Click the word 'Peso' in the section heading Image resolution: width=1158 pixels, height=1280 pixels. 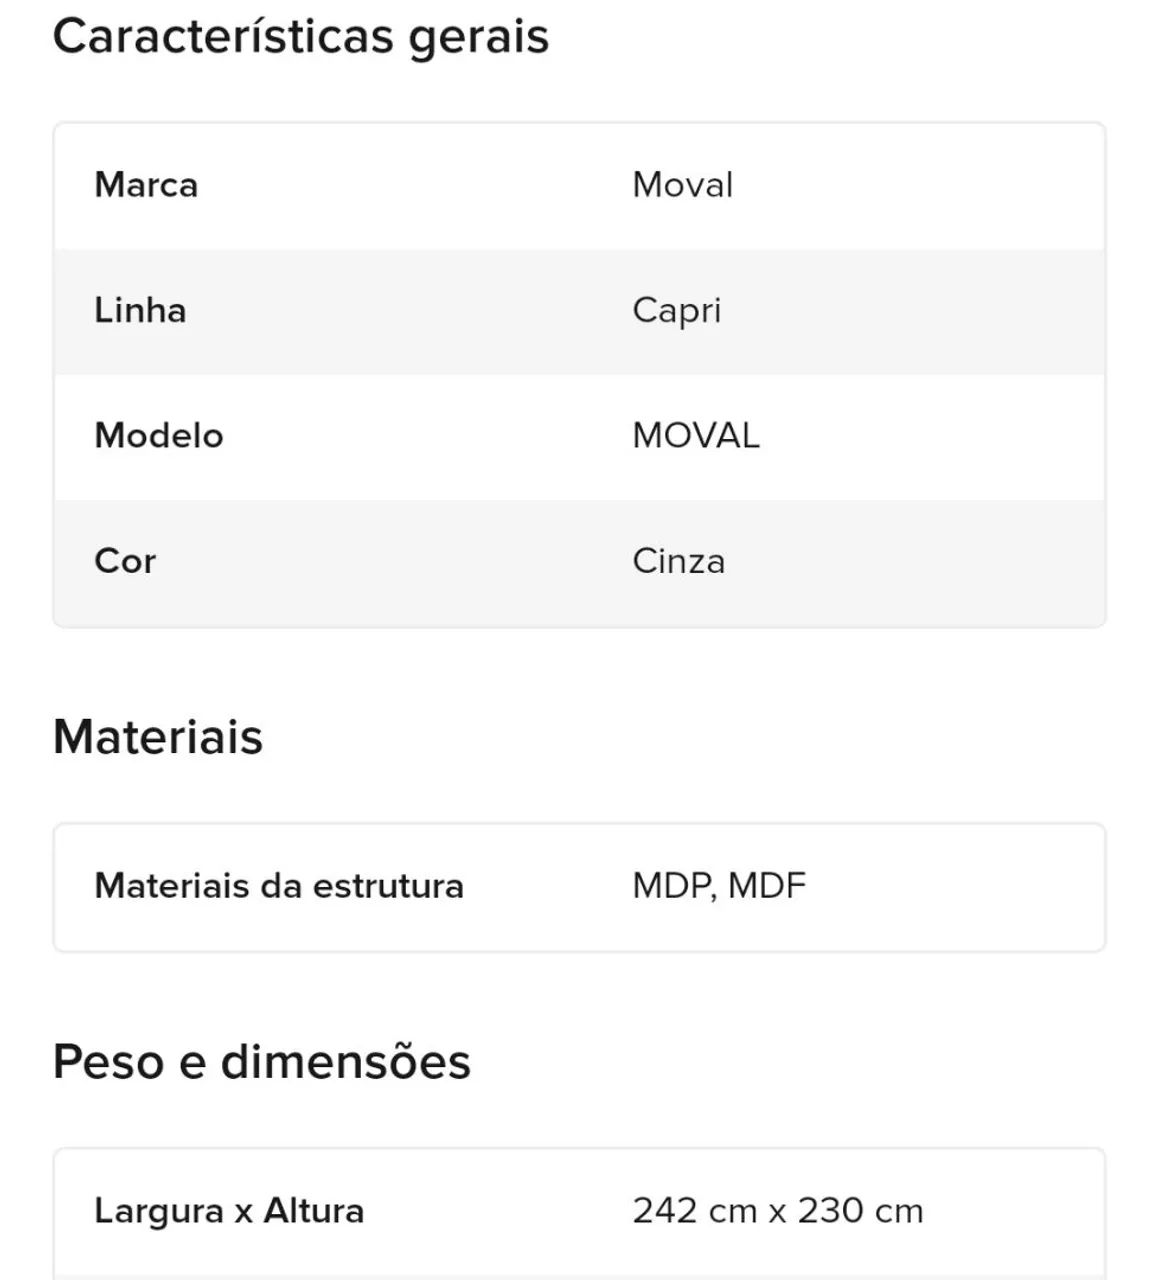point(108,1062)
